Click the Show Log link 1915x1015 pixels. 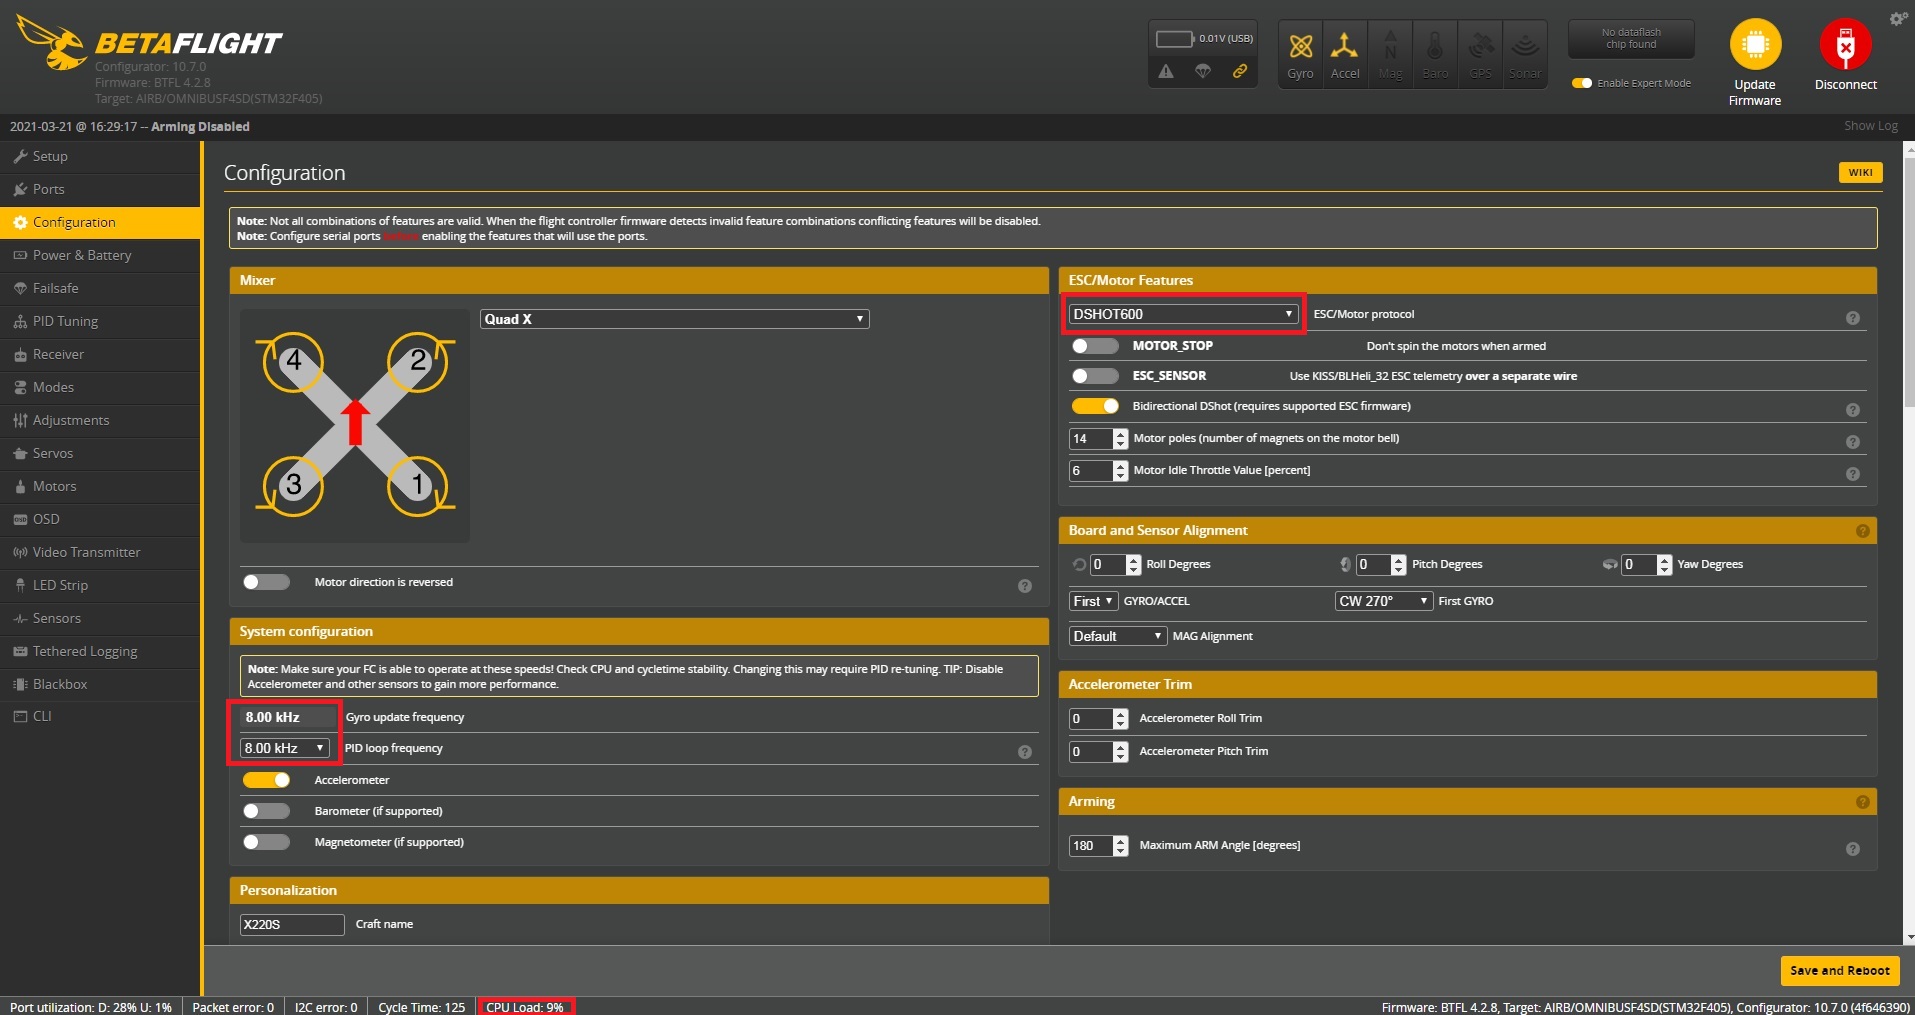tap(1870, 126)
